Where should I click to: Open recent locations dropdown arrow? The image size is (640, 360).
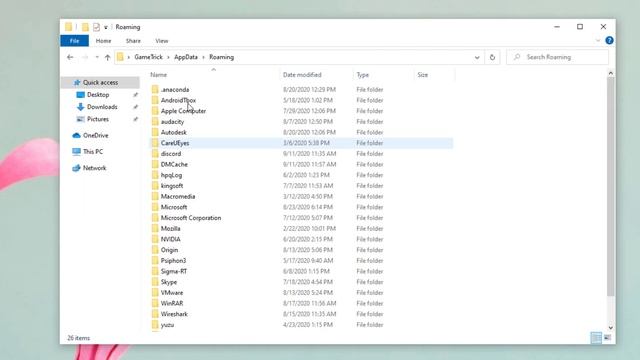tap(97, 57)
